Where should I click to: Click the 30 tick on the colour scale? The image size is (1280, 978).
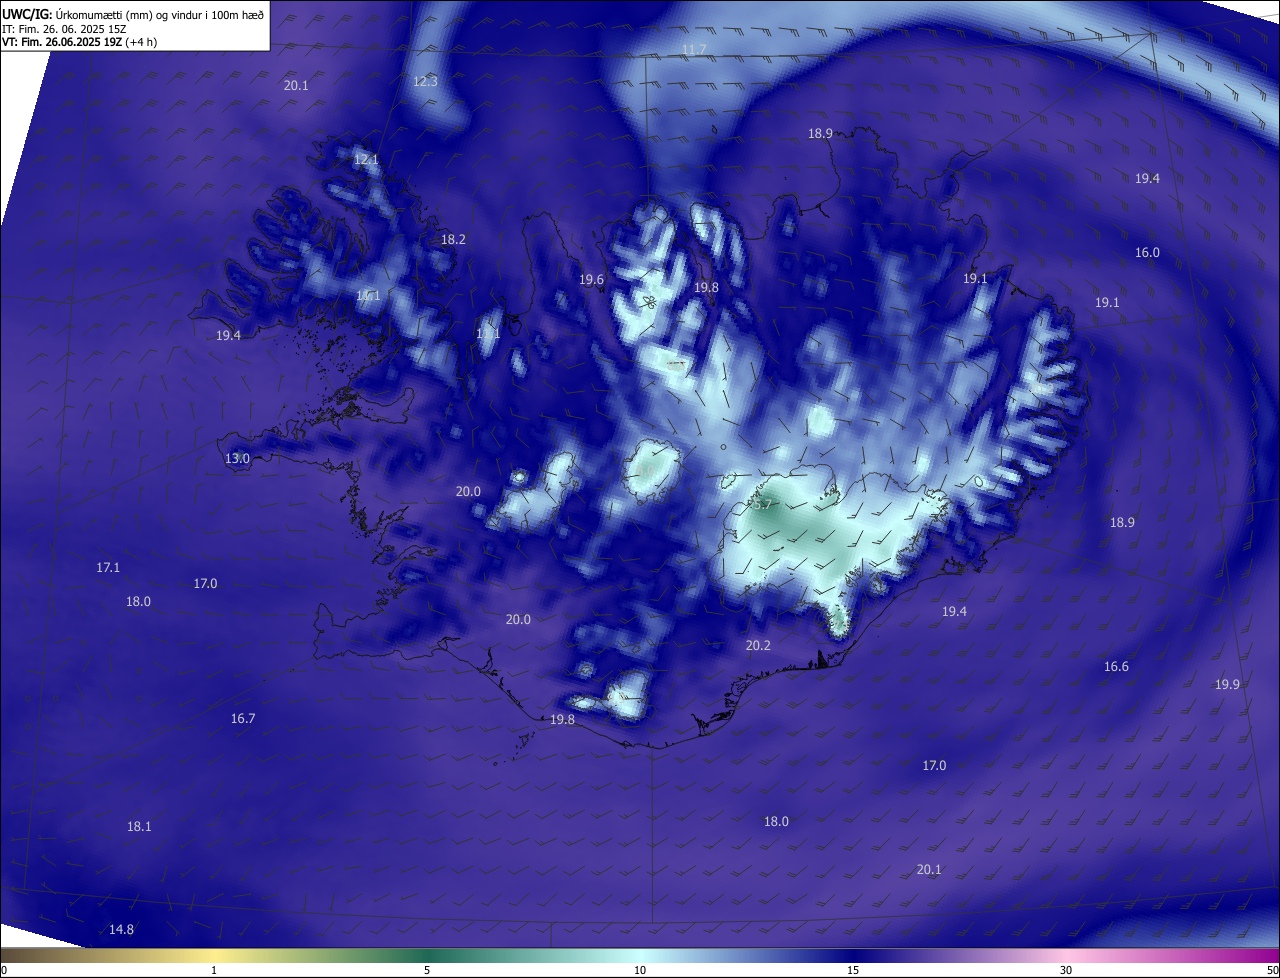[1066, 971]
